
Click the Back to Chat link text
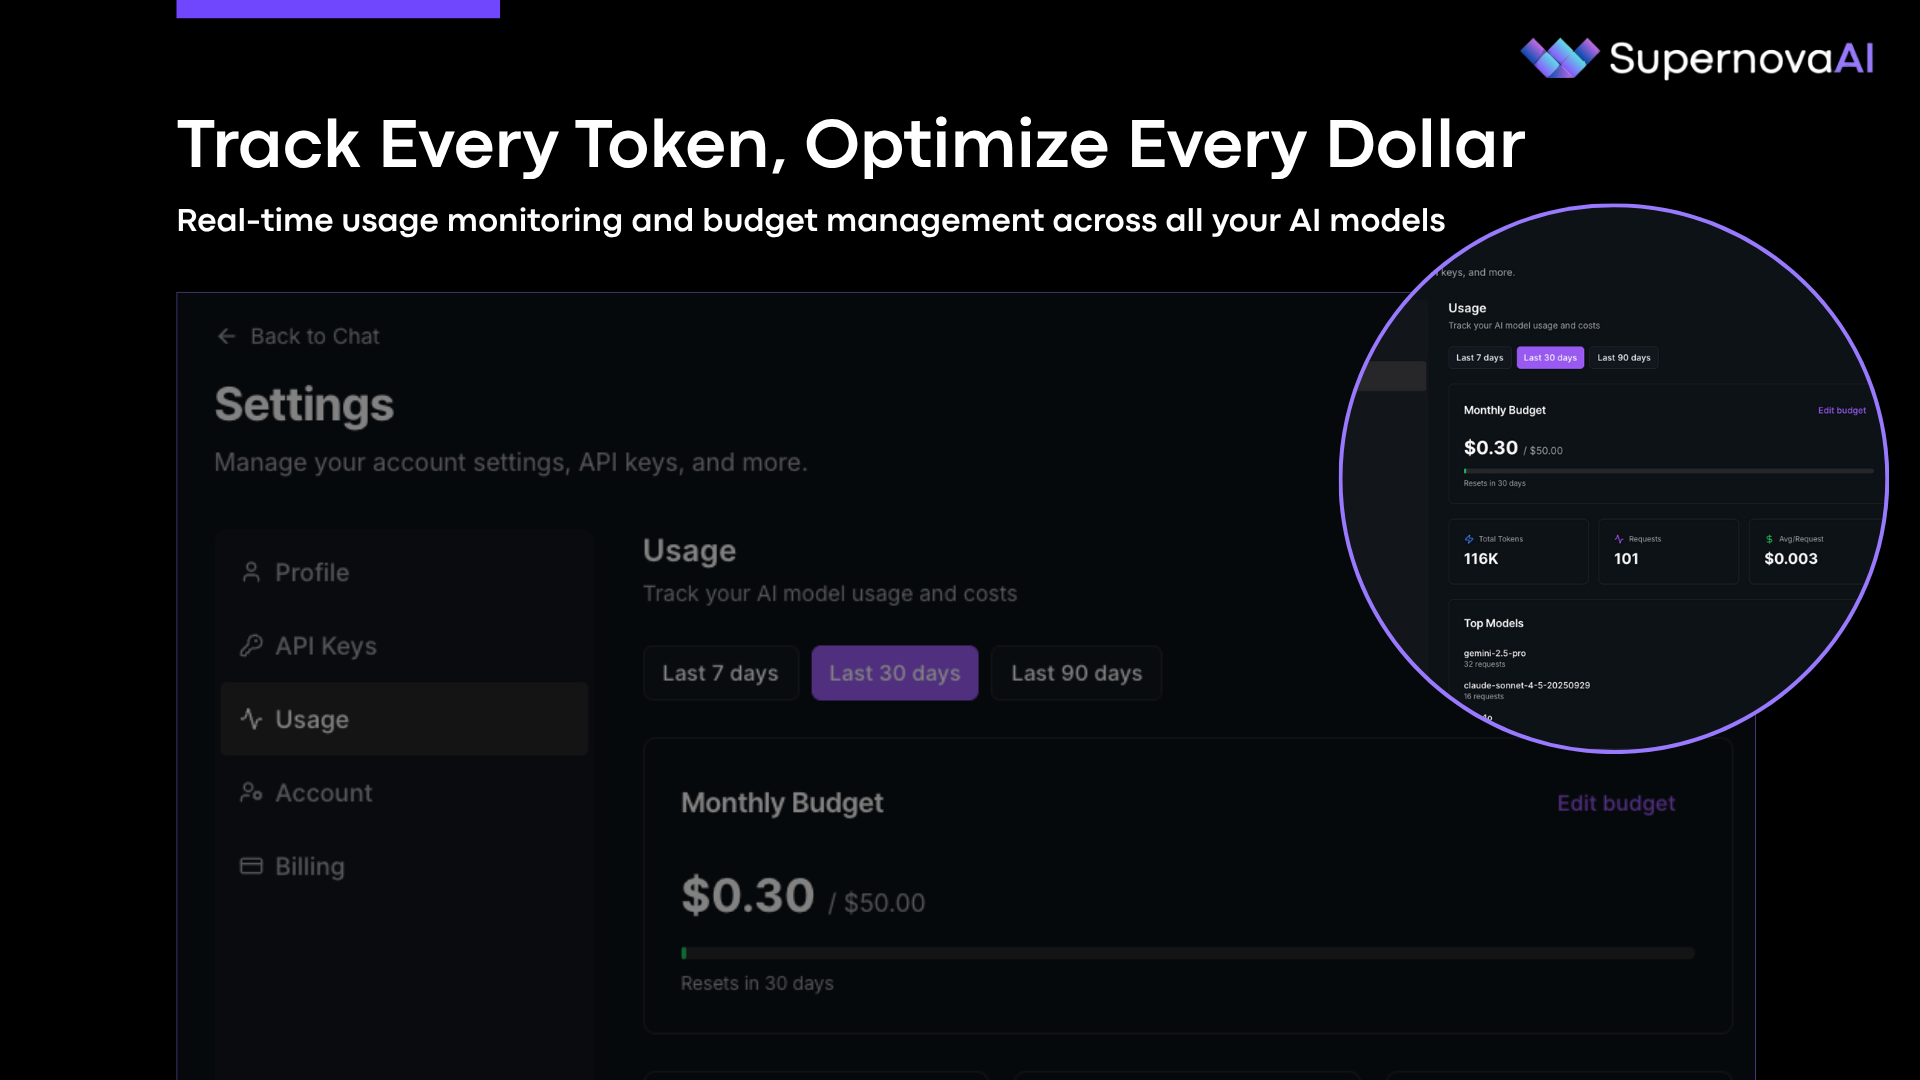point(315,336)
